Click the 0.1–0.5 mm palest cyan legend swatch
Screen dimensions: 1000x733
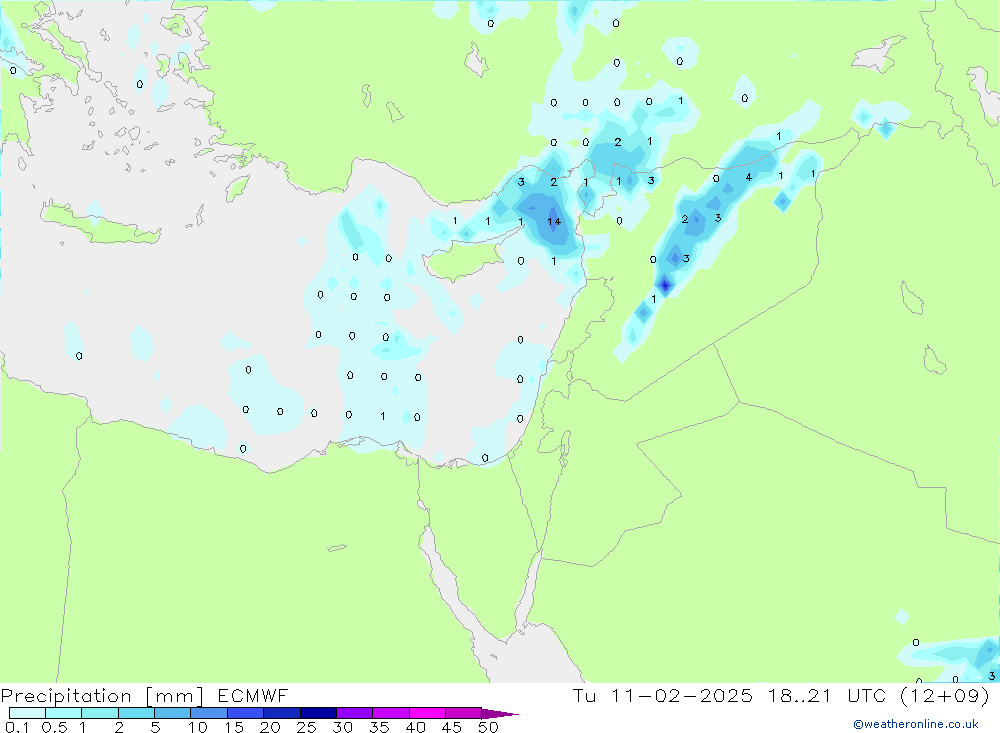(x=27, y=713)
